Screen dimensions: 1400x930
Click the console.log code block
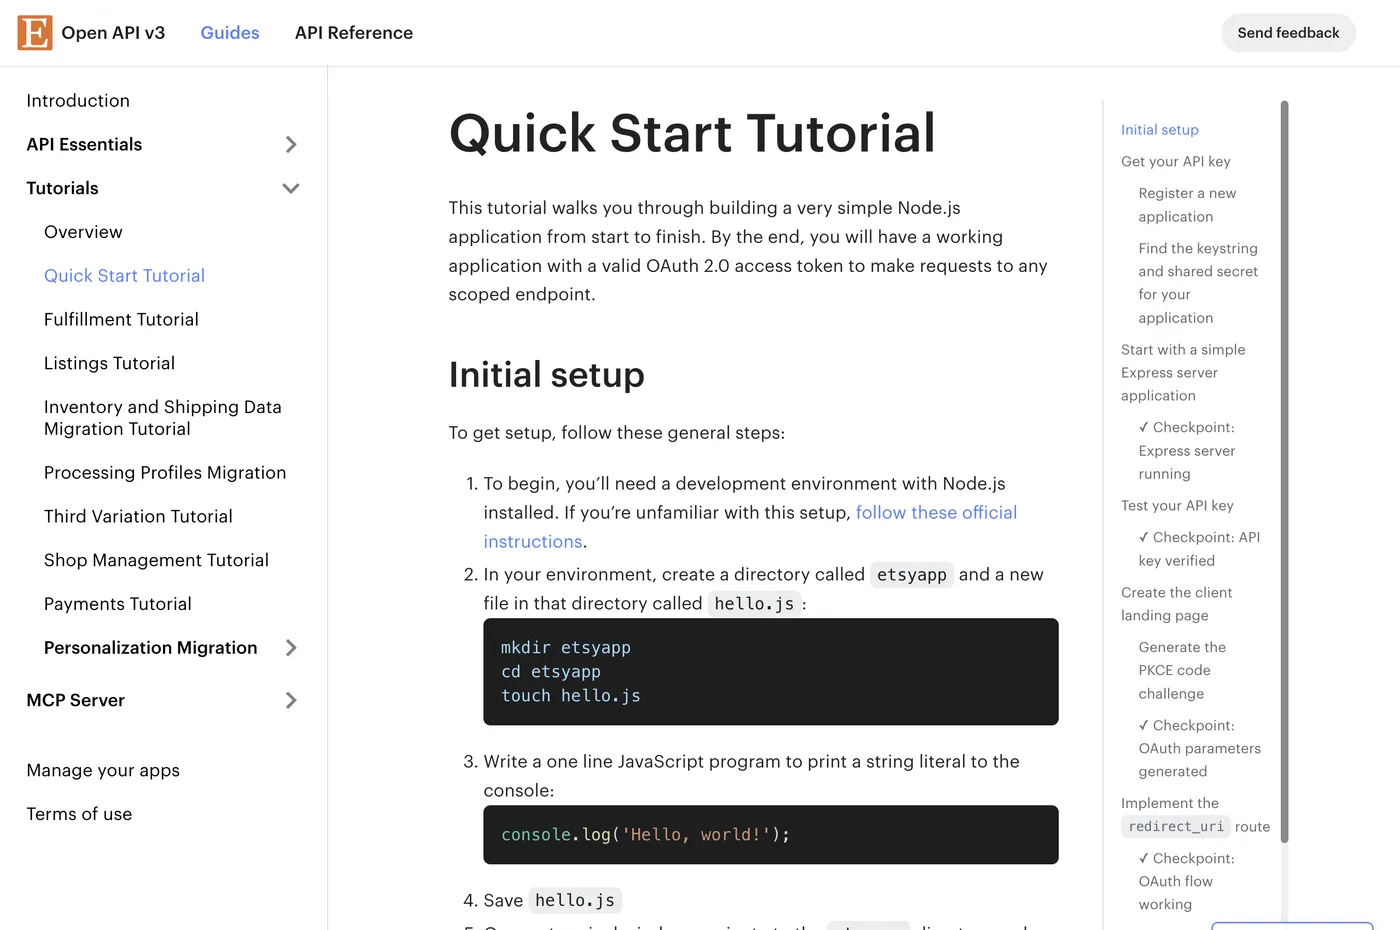pyautogui.click(x=771, y=835)
